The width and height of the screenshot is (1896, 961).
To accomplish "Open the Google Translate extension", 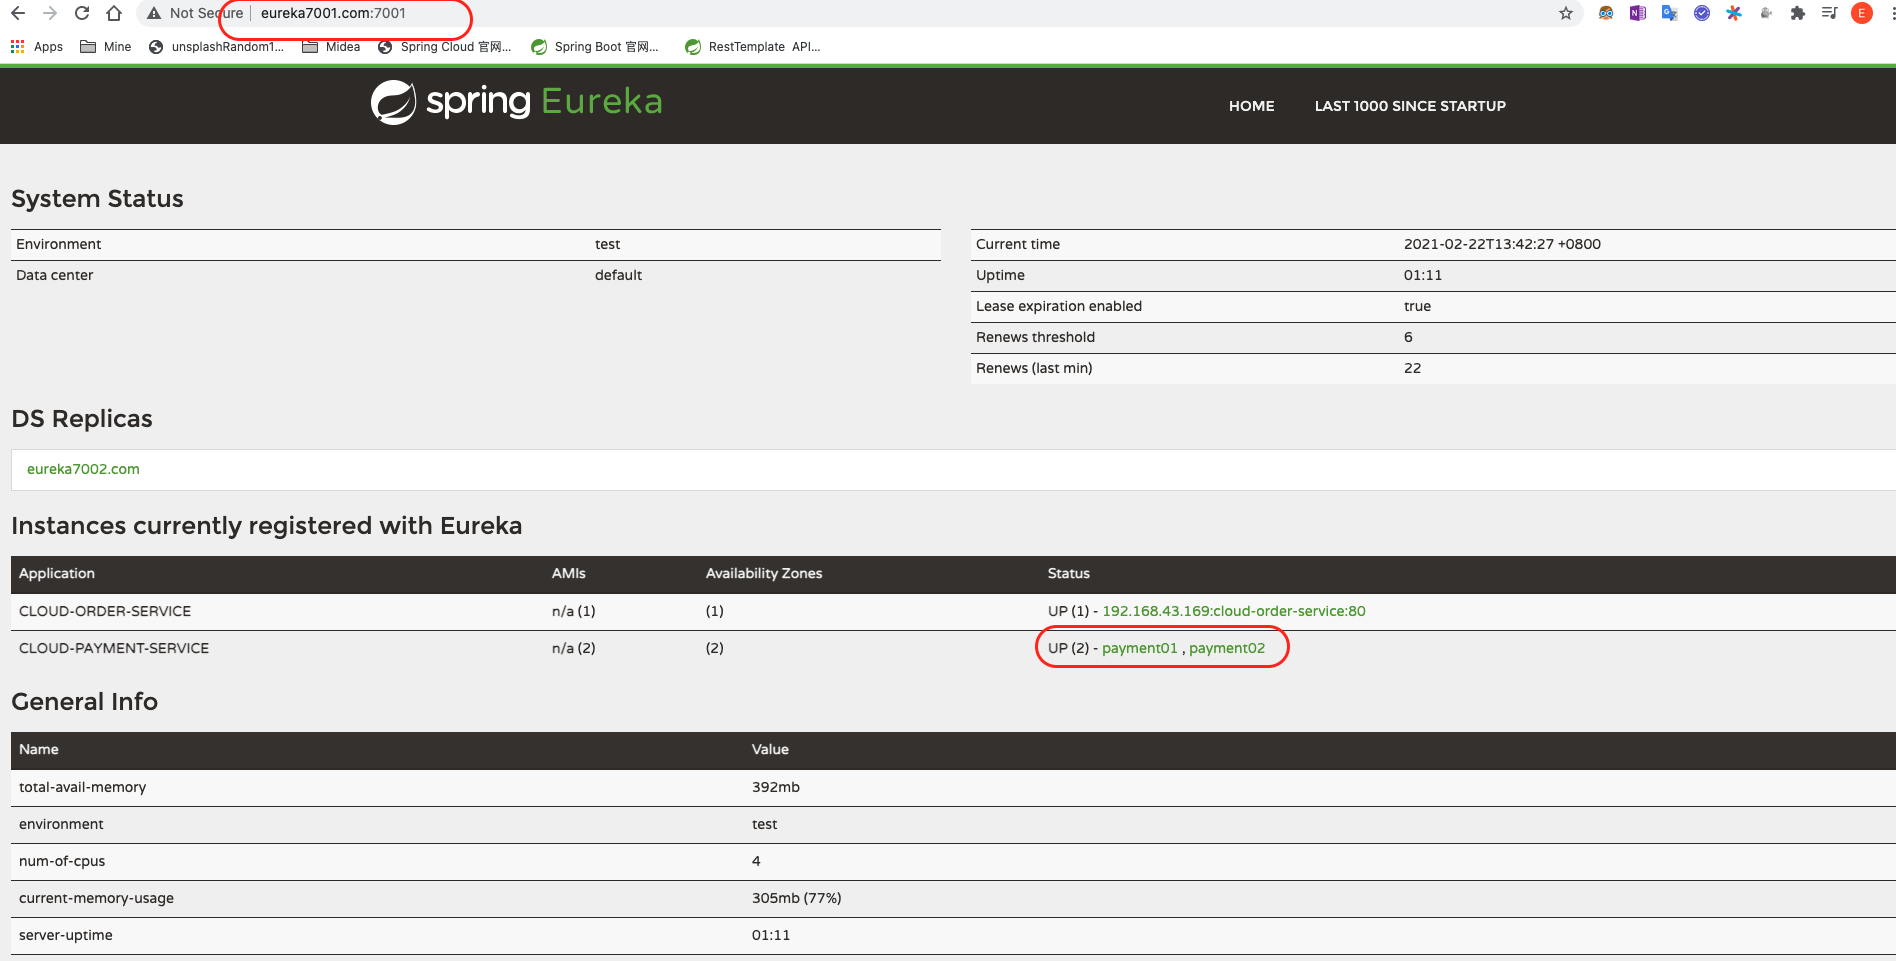I will point(1669,13).
